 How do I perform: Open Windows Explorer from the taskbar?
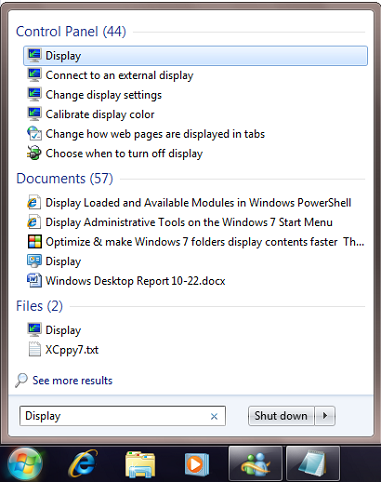tap(140, 464)
